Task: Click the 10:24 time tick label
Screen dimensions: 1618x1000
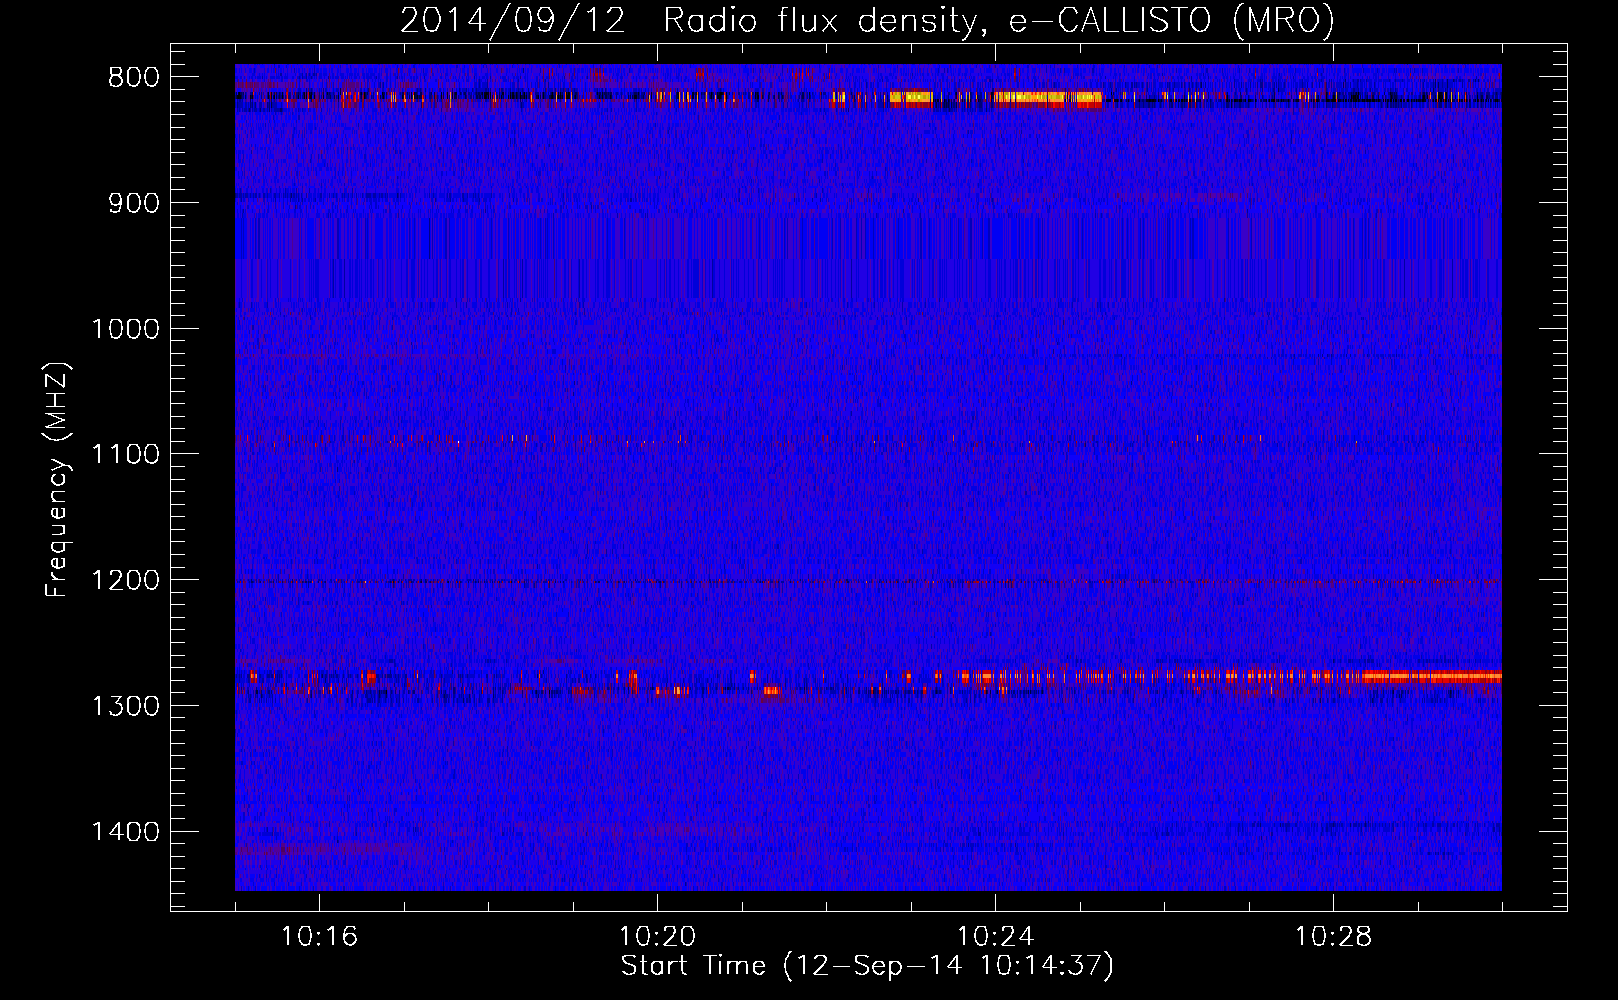Action: click(996, 937)
